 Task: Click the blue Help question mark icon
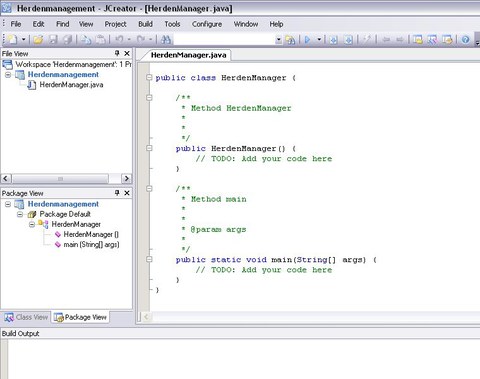(x=465, y=40)
